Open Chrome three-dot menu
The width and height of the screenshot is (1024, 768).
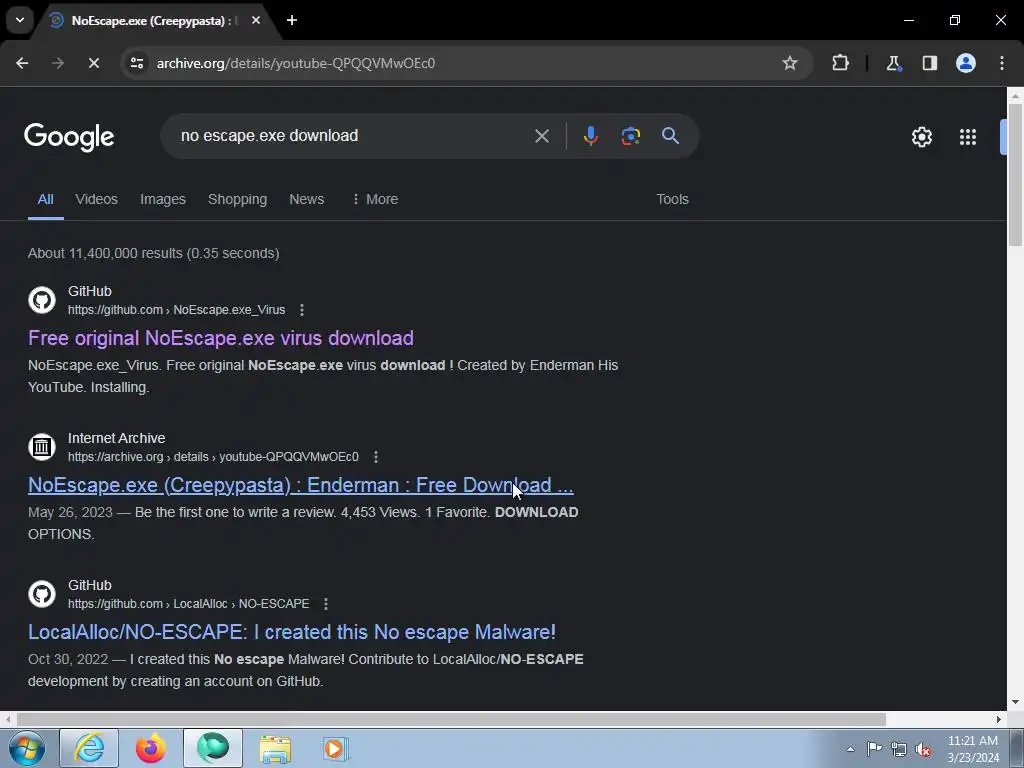click(x=1002, y=63)
